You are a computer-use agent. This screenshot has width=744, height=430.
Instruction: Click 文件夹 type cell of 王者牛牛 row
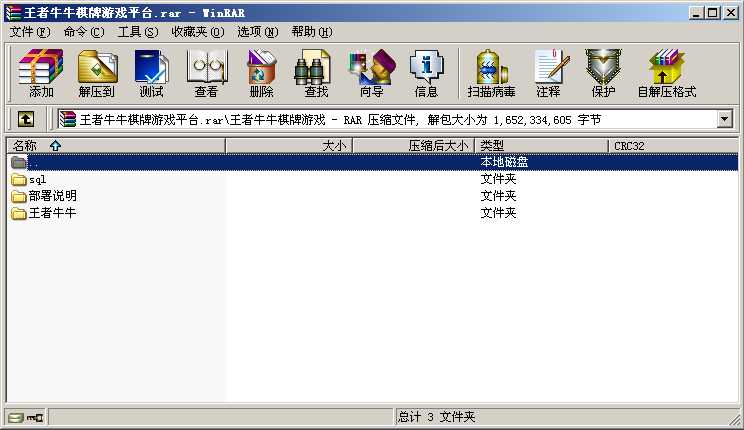click(x=498, y=213)
